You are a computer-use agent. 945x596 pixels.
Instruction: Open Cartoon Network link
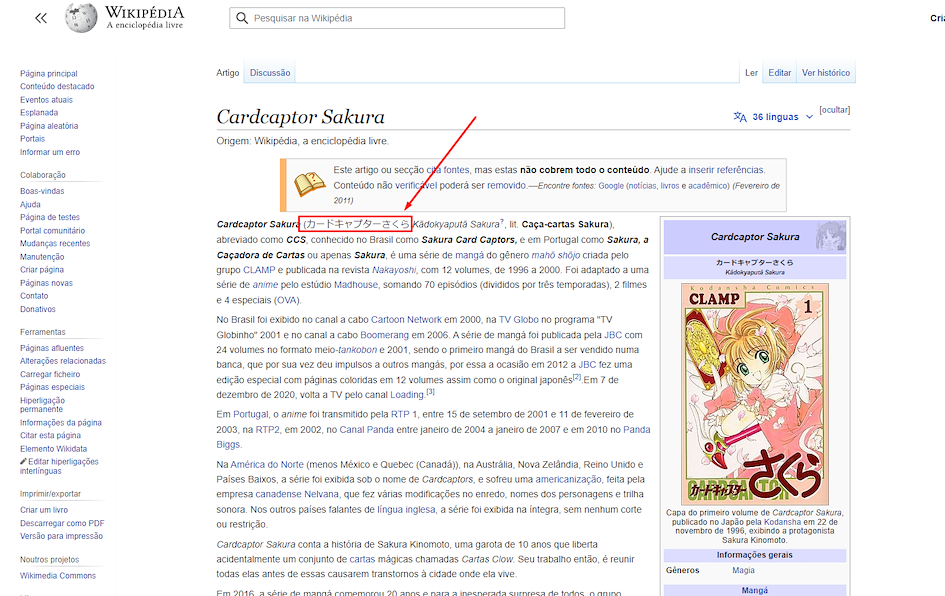(x=406, y=320)
